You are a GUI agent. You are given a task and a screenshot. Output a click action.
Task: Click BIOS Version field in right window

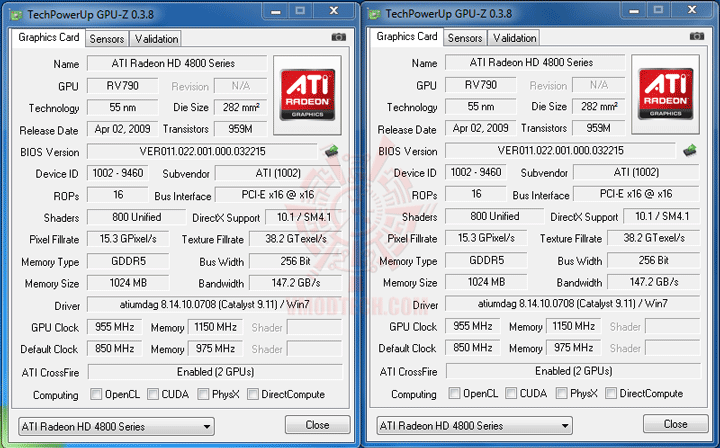pyautogui.click(x=560, y=151)
